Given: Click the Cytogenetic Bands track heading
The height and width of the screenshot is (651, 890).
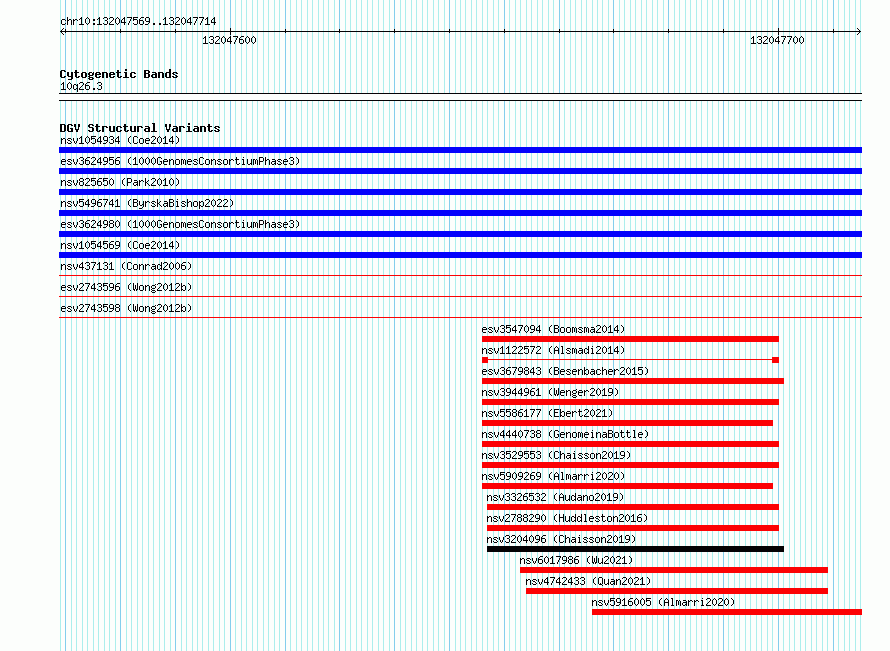Looking at the screenshot, I should pyautogui.click(x=119, y=74).
